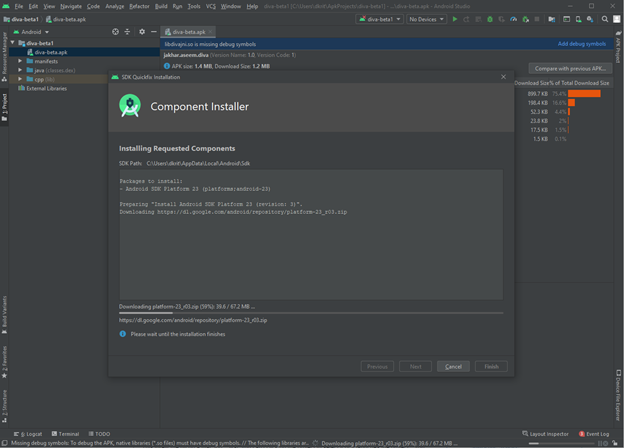
Task: Collapse the diva-beta1 project root
Action: (x=13, y=43)
